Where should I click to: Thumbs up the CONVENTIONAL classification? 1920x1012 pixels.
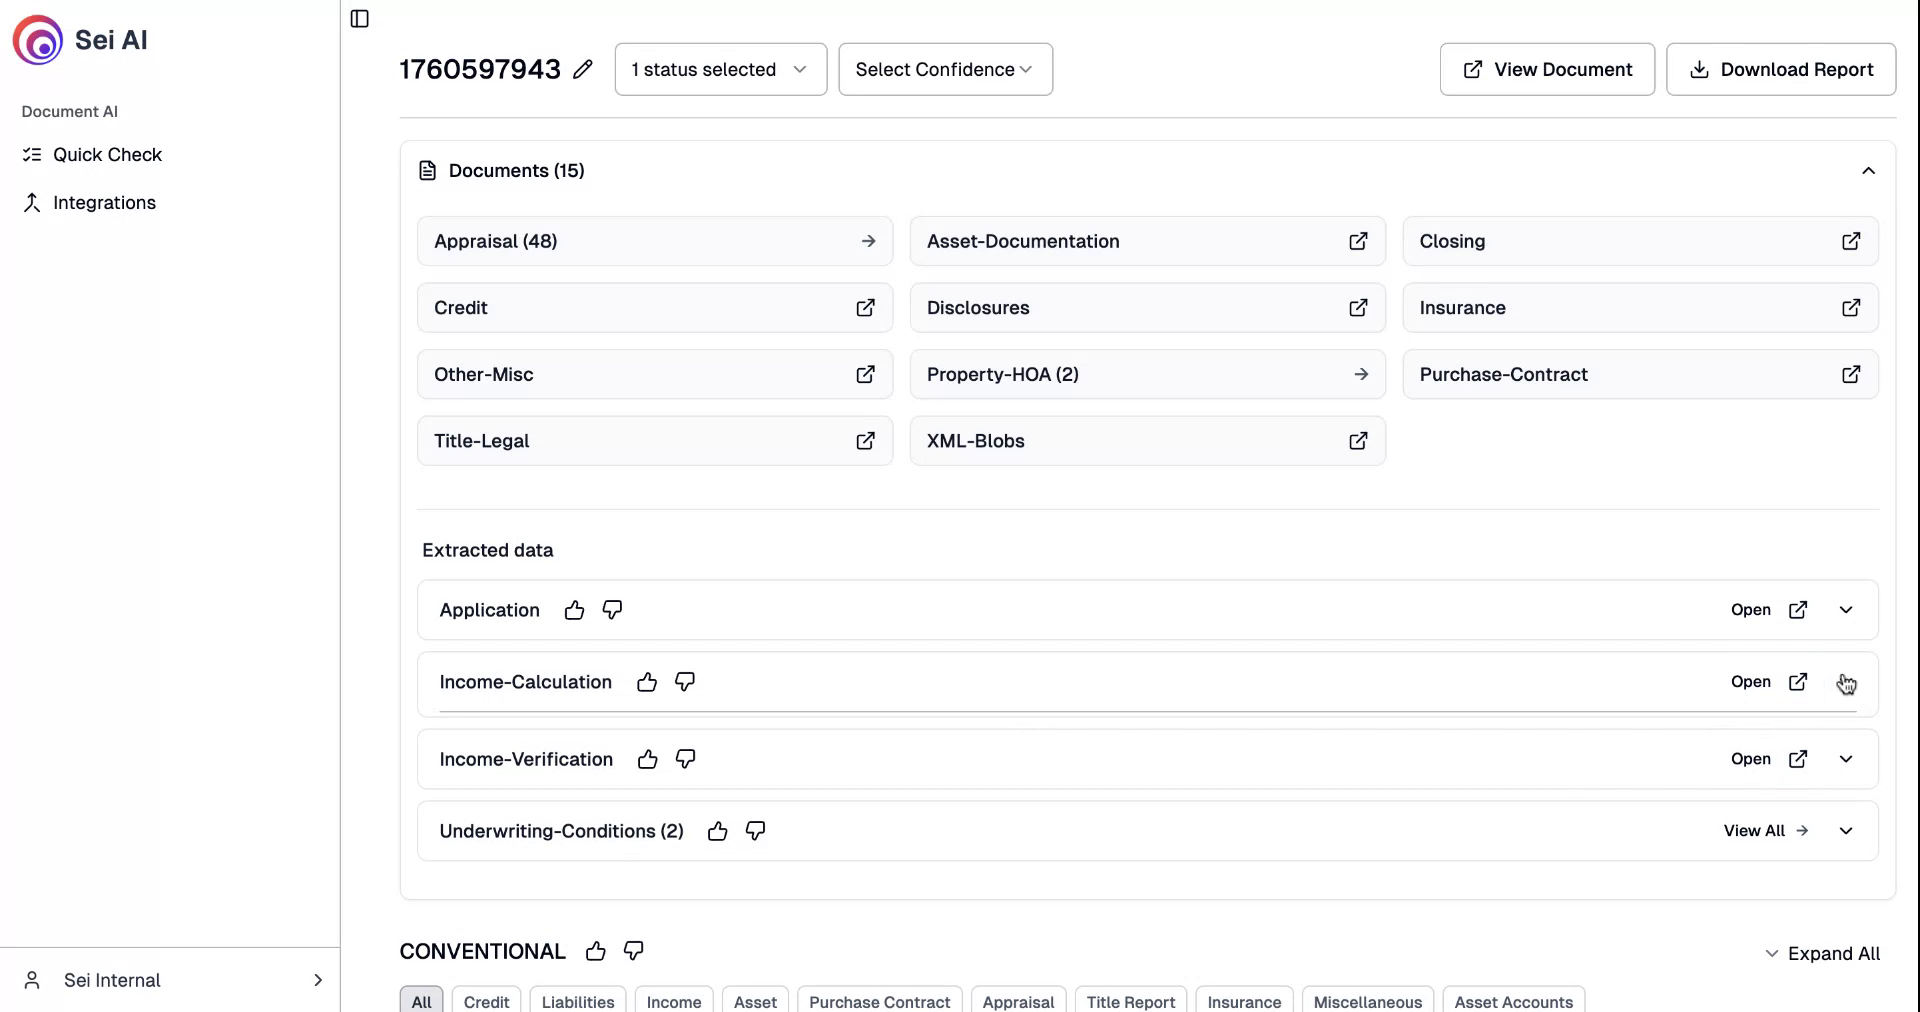pos(595,951)
